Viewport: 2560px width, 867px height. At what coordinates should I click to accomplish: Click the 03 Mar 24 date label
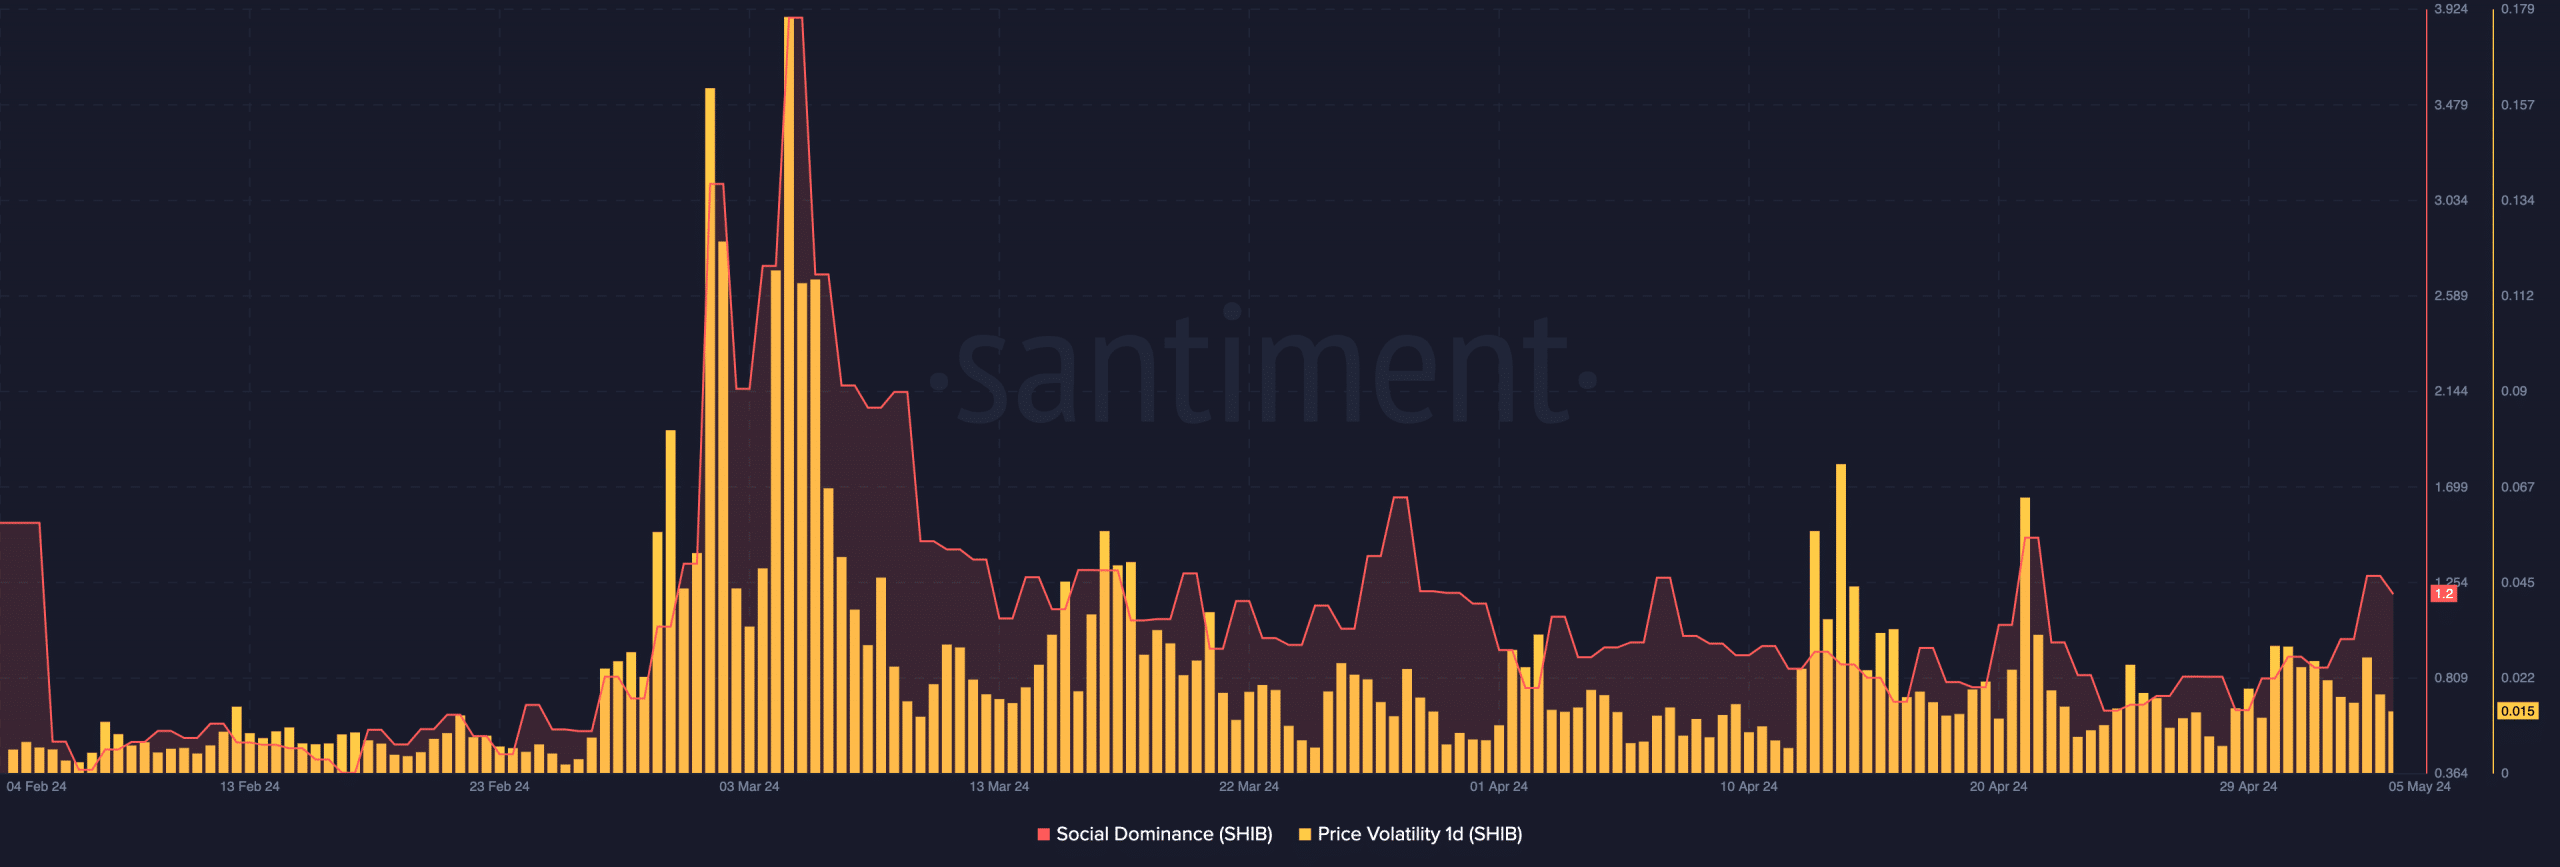tap(749, 787)
